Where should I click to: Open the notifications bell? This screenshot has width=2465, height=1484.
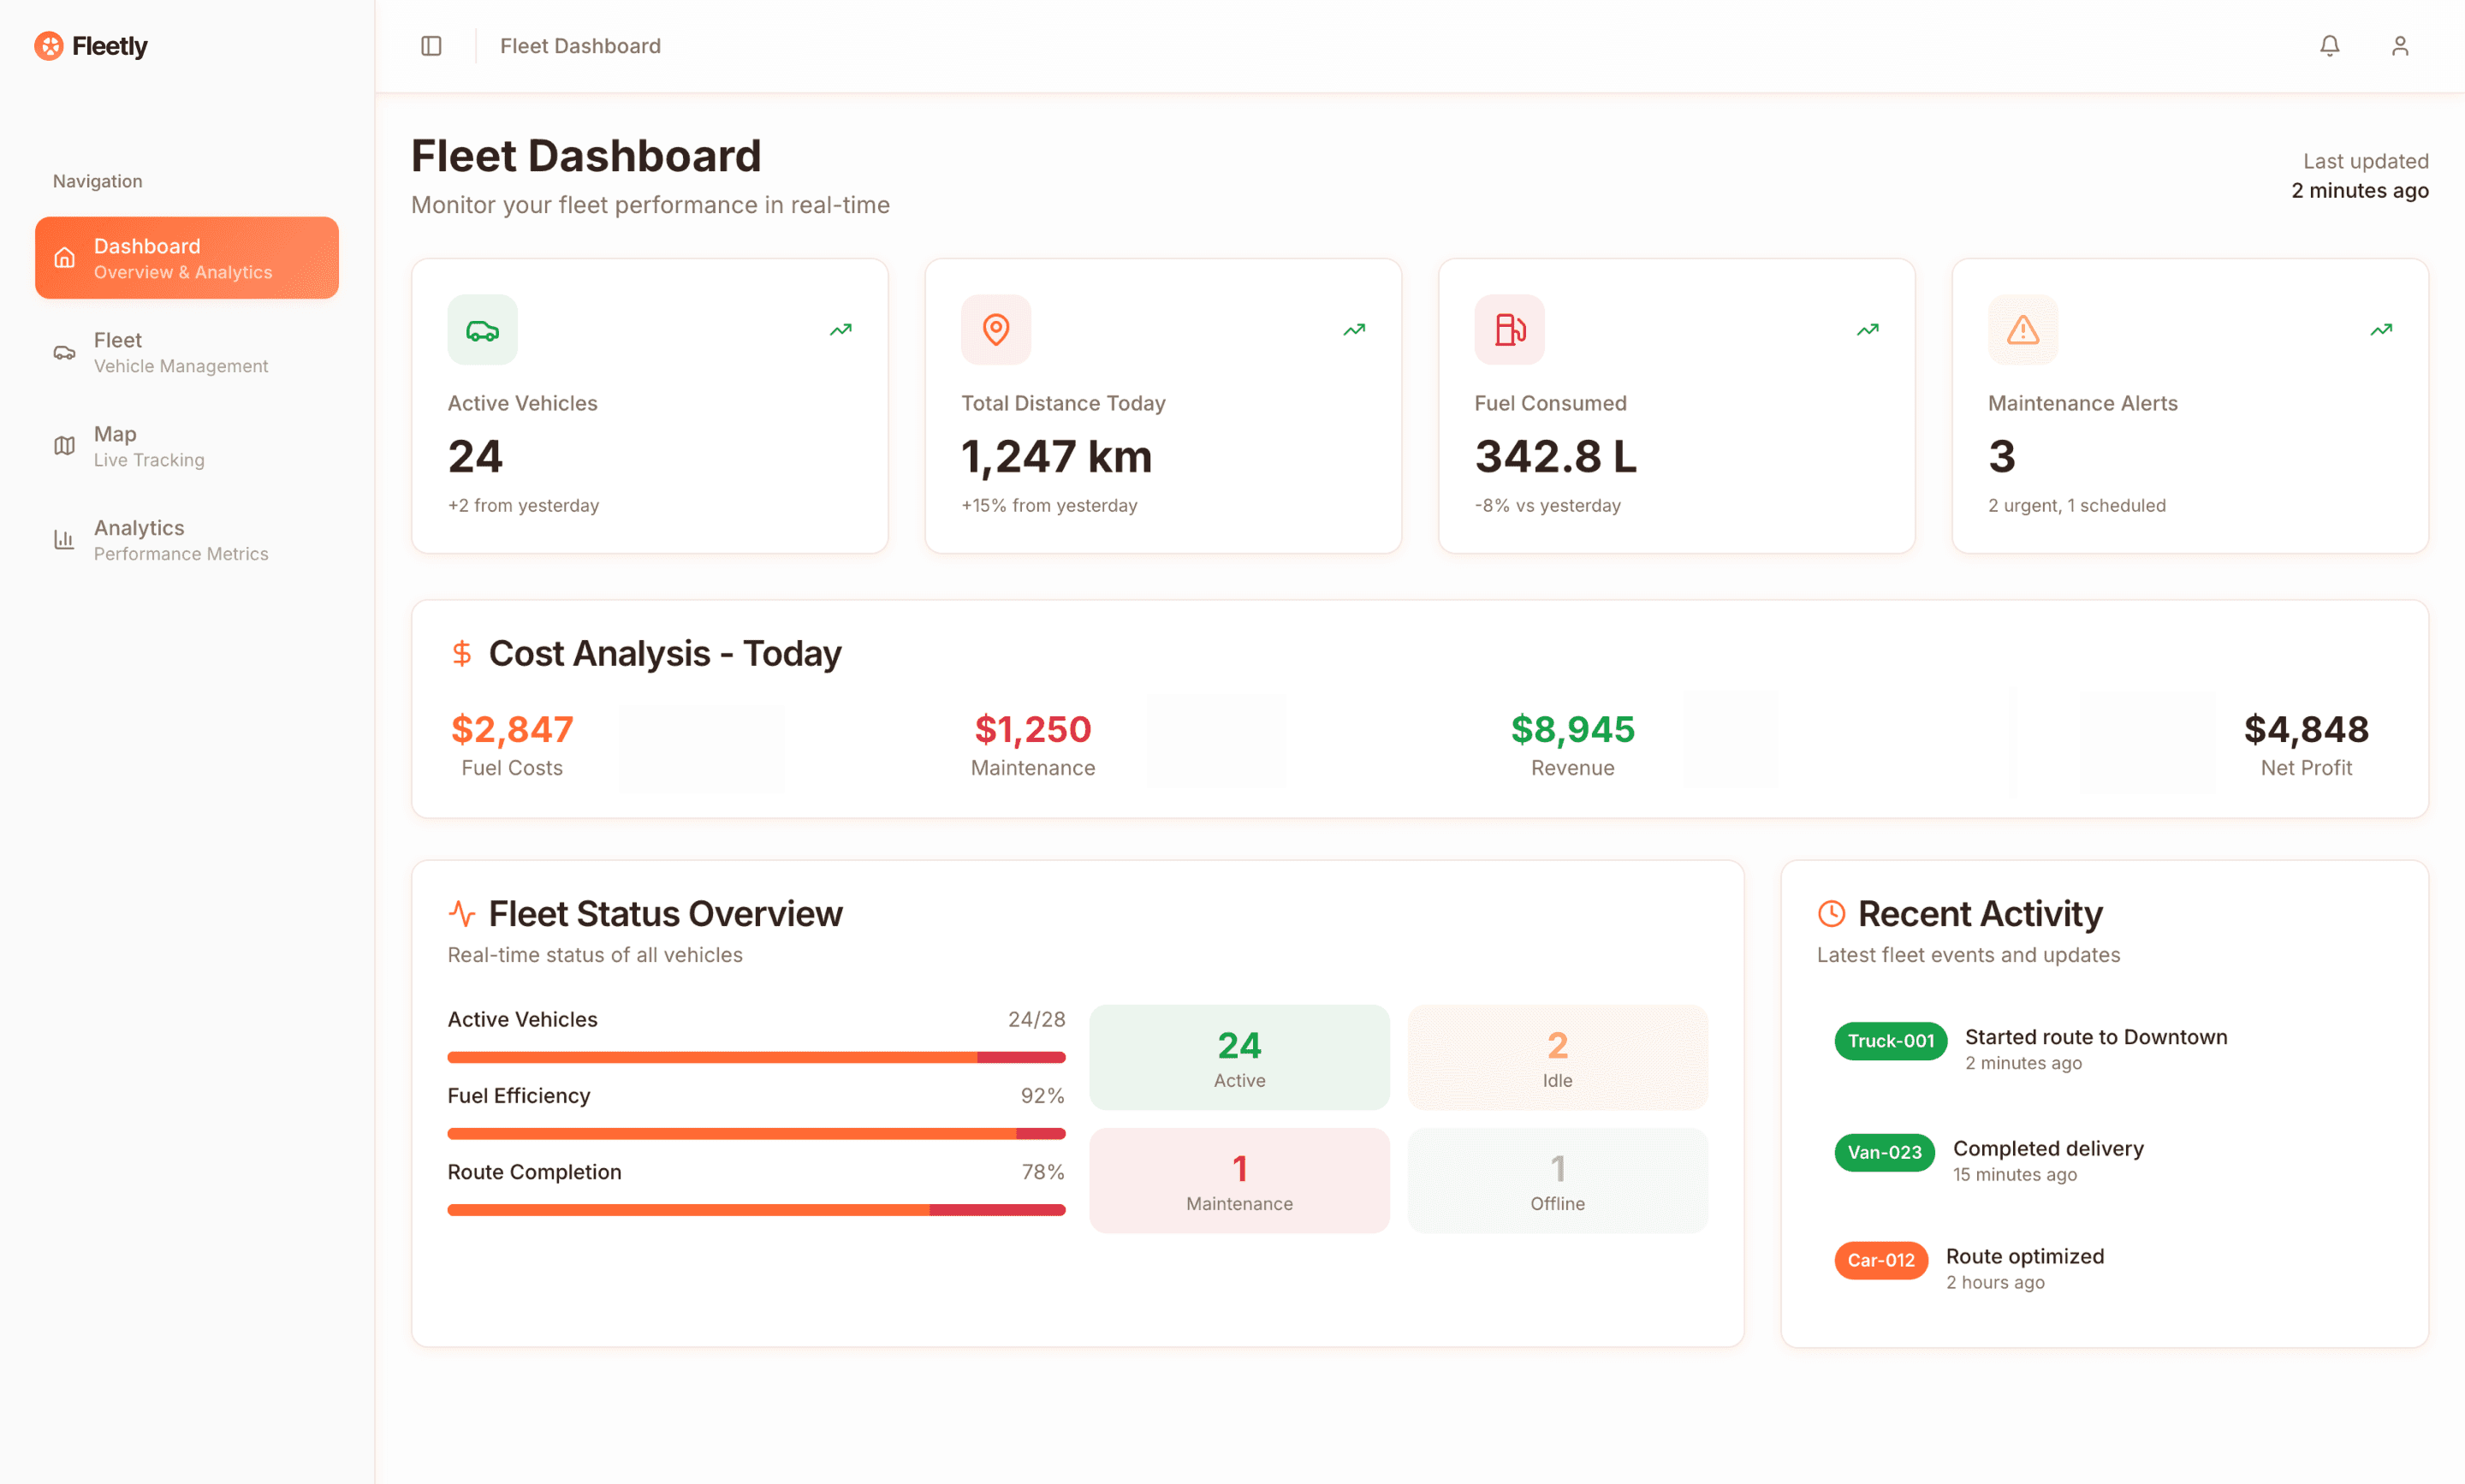pos(2329,46)
